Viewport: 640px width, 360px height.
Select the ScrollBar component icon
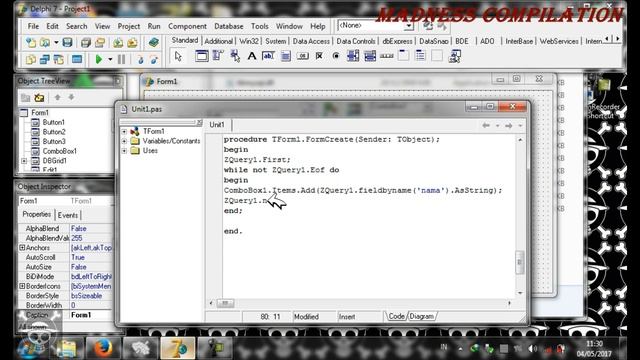[387, 56]
